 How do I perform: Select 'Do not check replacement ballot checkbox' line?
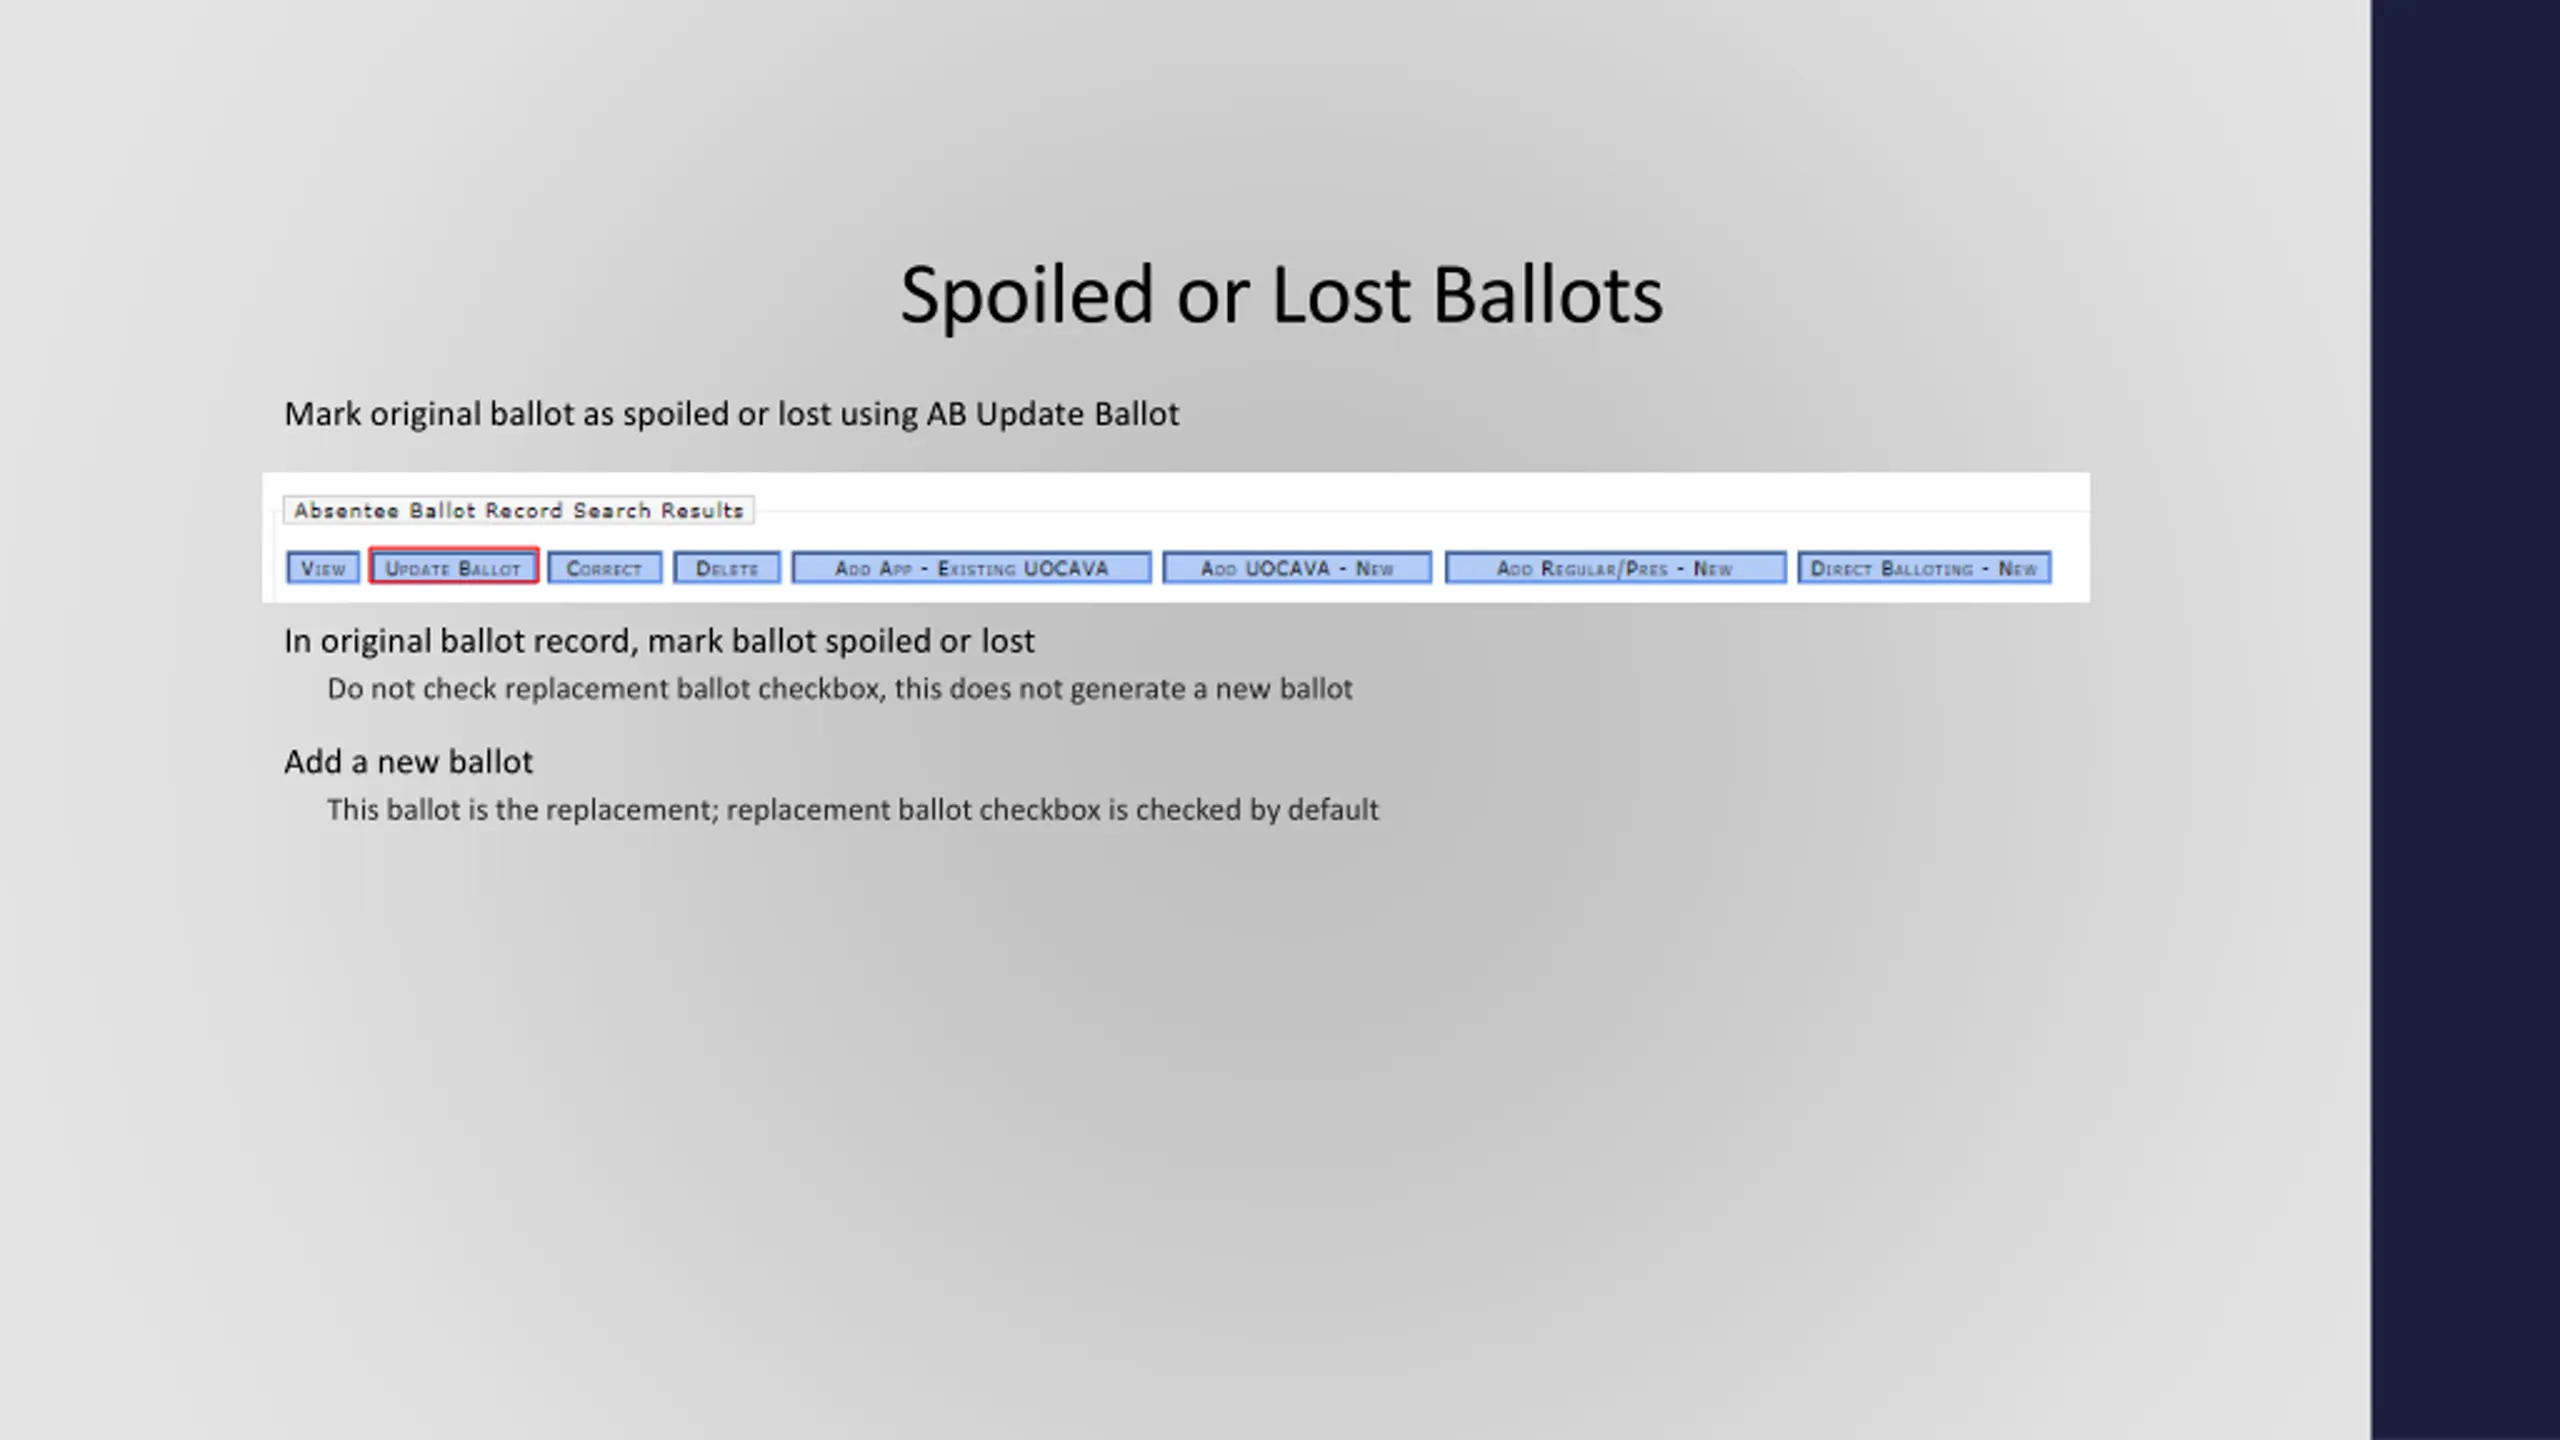[840, 689]
